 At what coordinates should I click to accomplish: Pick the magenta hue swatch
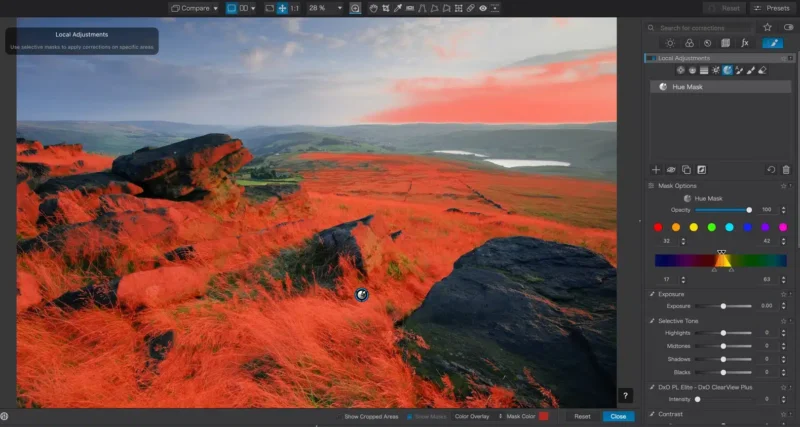[783, 228]
